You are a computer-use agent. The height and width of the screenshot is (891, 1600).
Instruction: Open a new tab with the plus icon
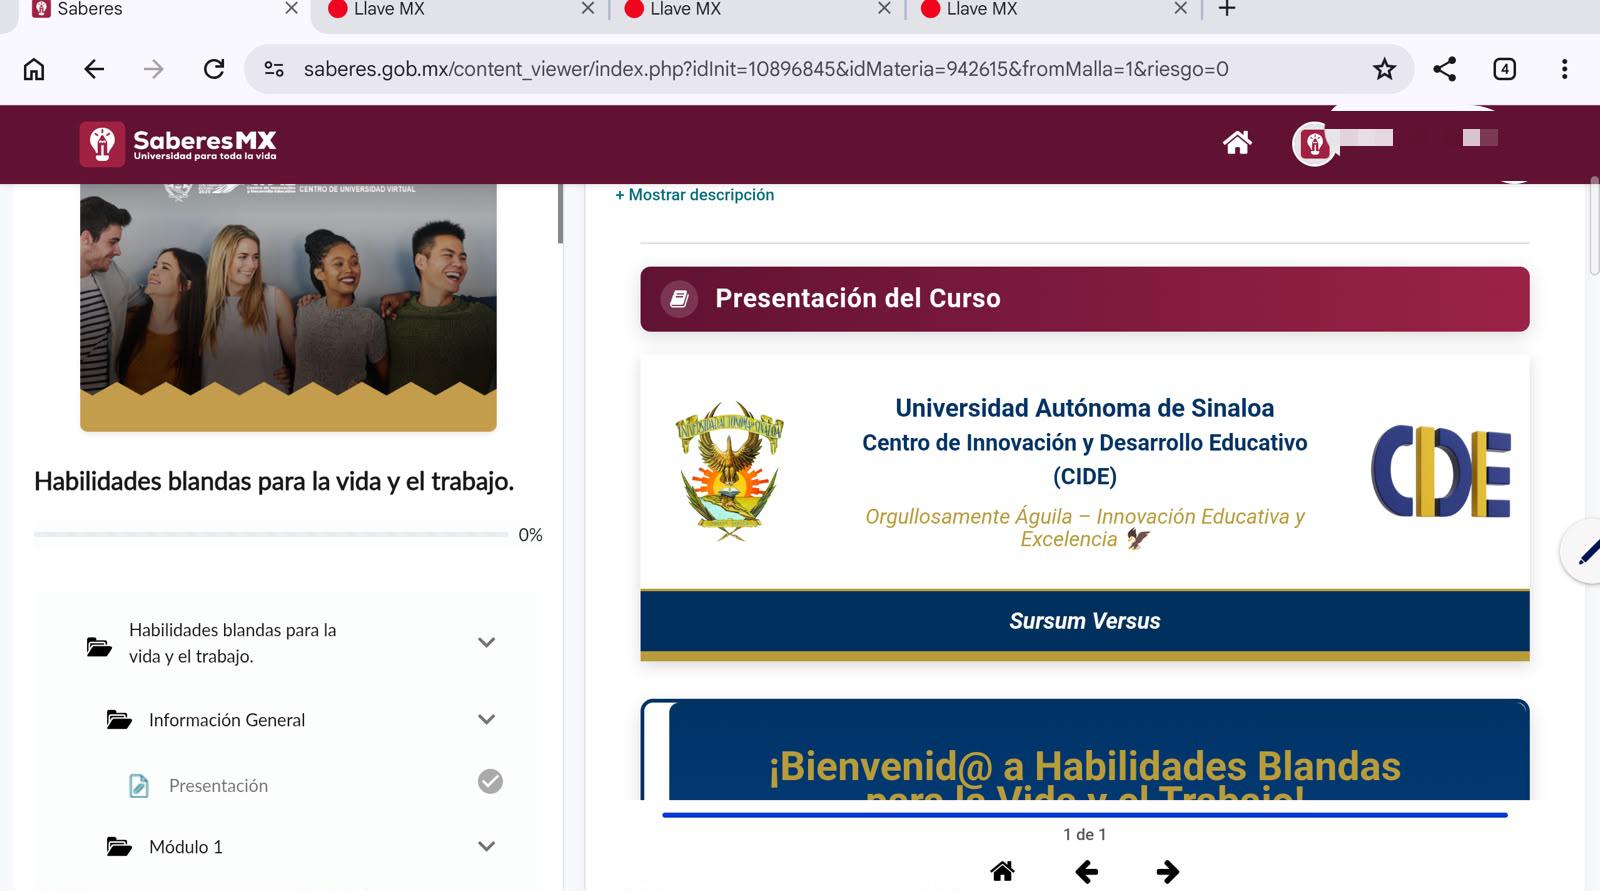coord(1227,9)
